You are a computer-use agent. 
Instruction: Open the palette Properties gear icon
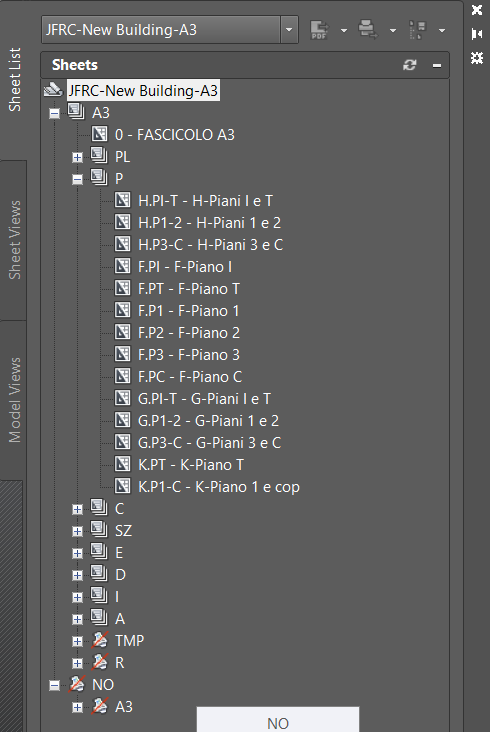click(476, 58)
